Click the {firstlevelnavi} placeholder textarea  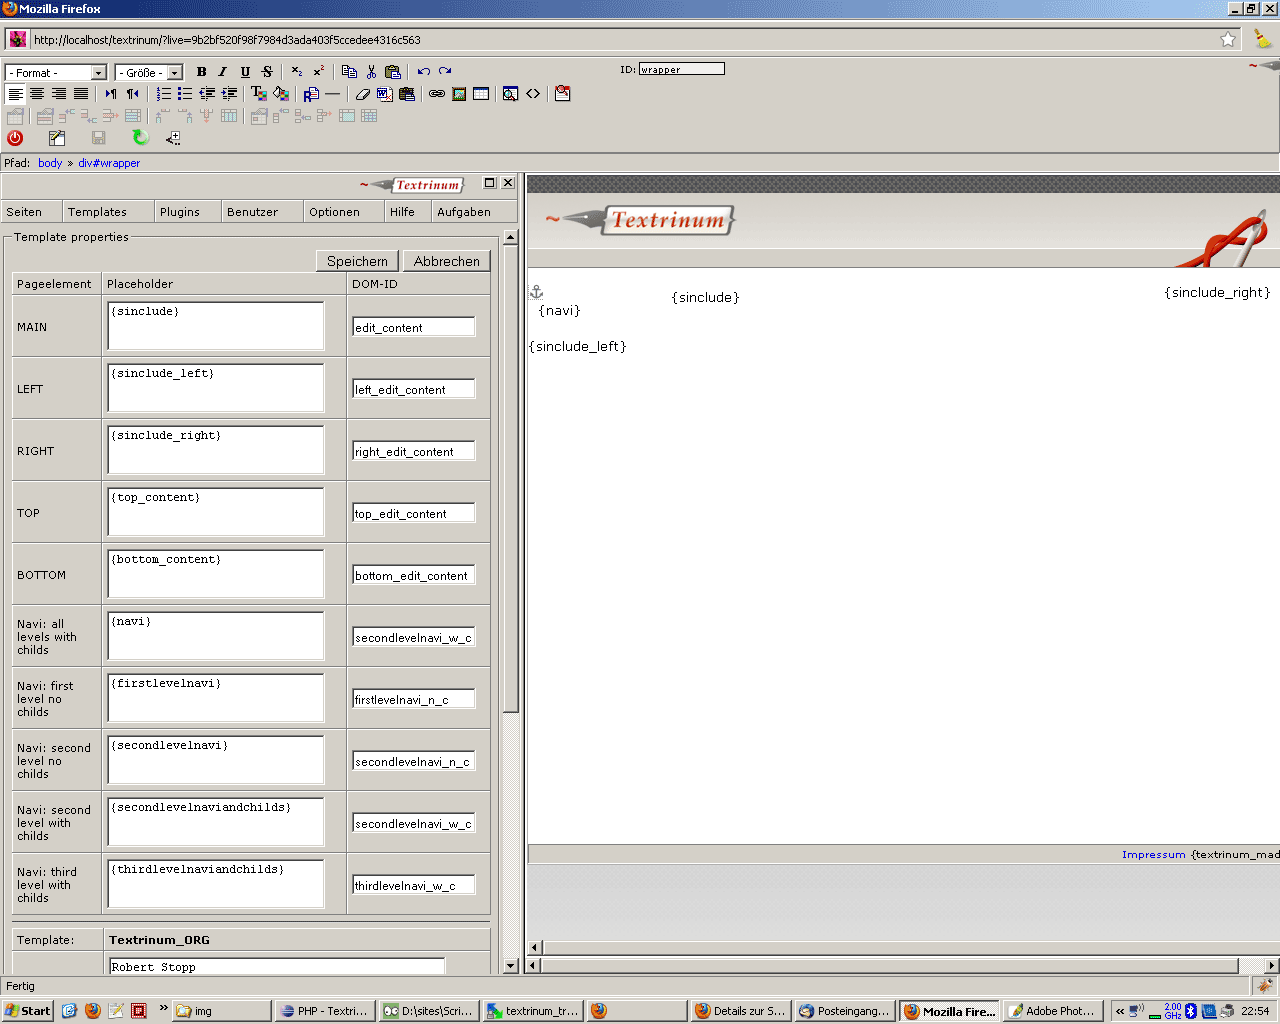(x=216, y=698)
